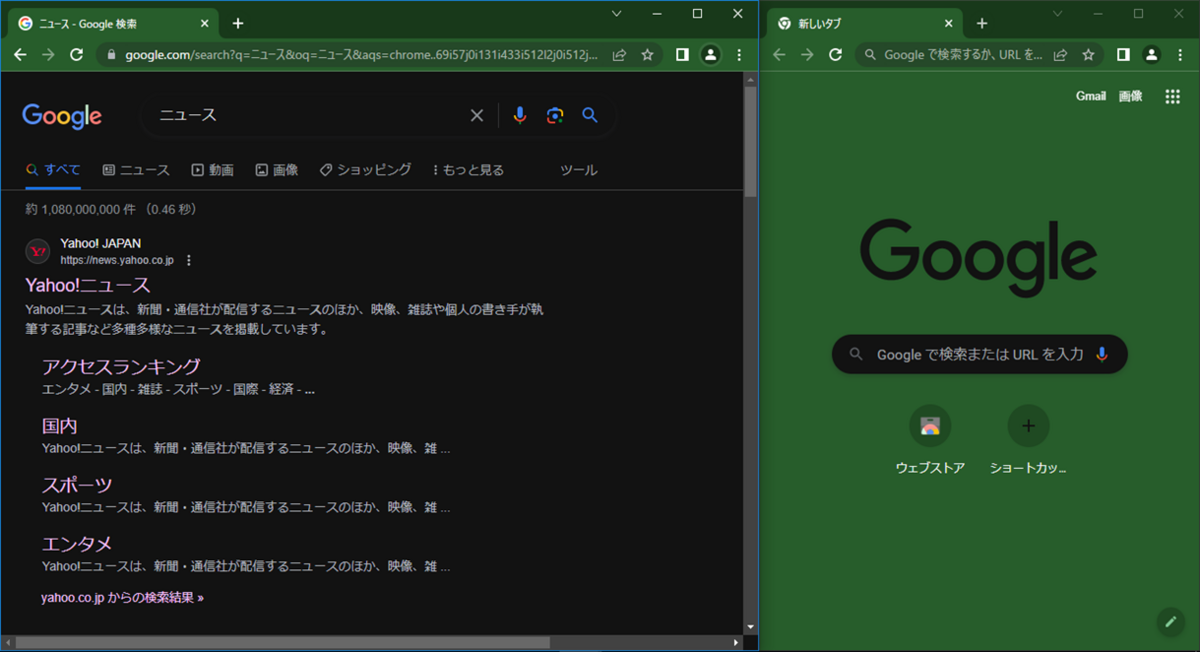The width and height of the screenshot is (1200, 652).
Task: Click the vertical scrollbar in left window
Action: (750, 140)
